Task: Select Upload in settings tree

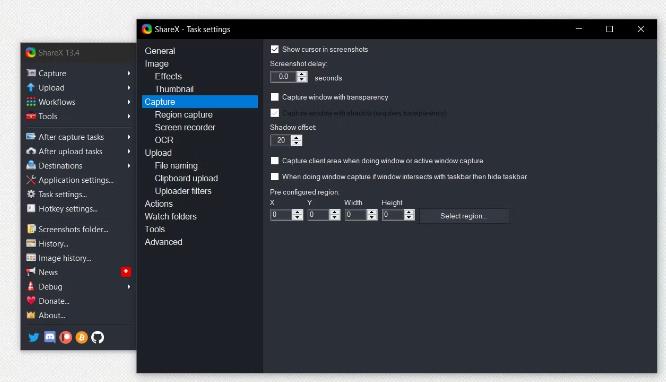Action: click(158, 153)
